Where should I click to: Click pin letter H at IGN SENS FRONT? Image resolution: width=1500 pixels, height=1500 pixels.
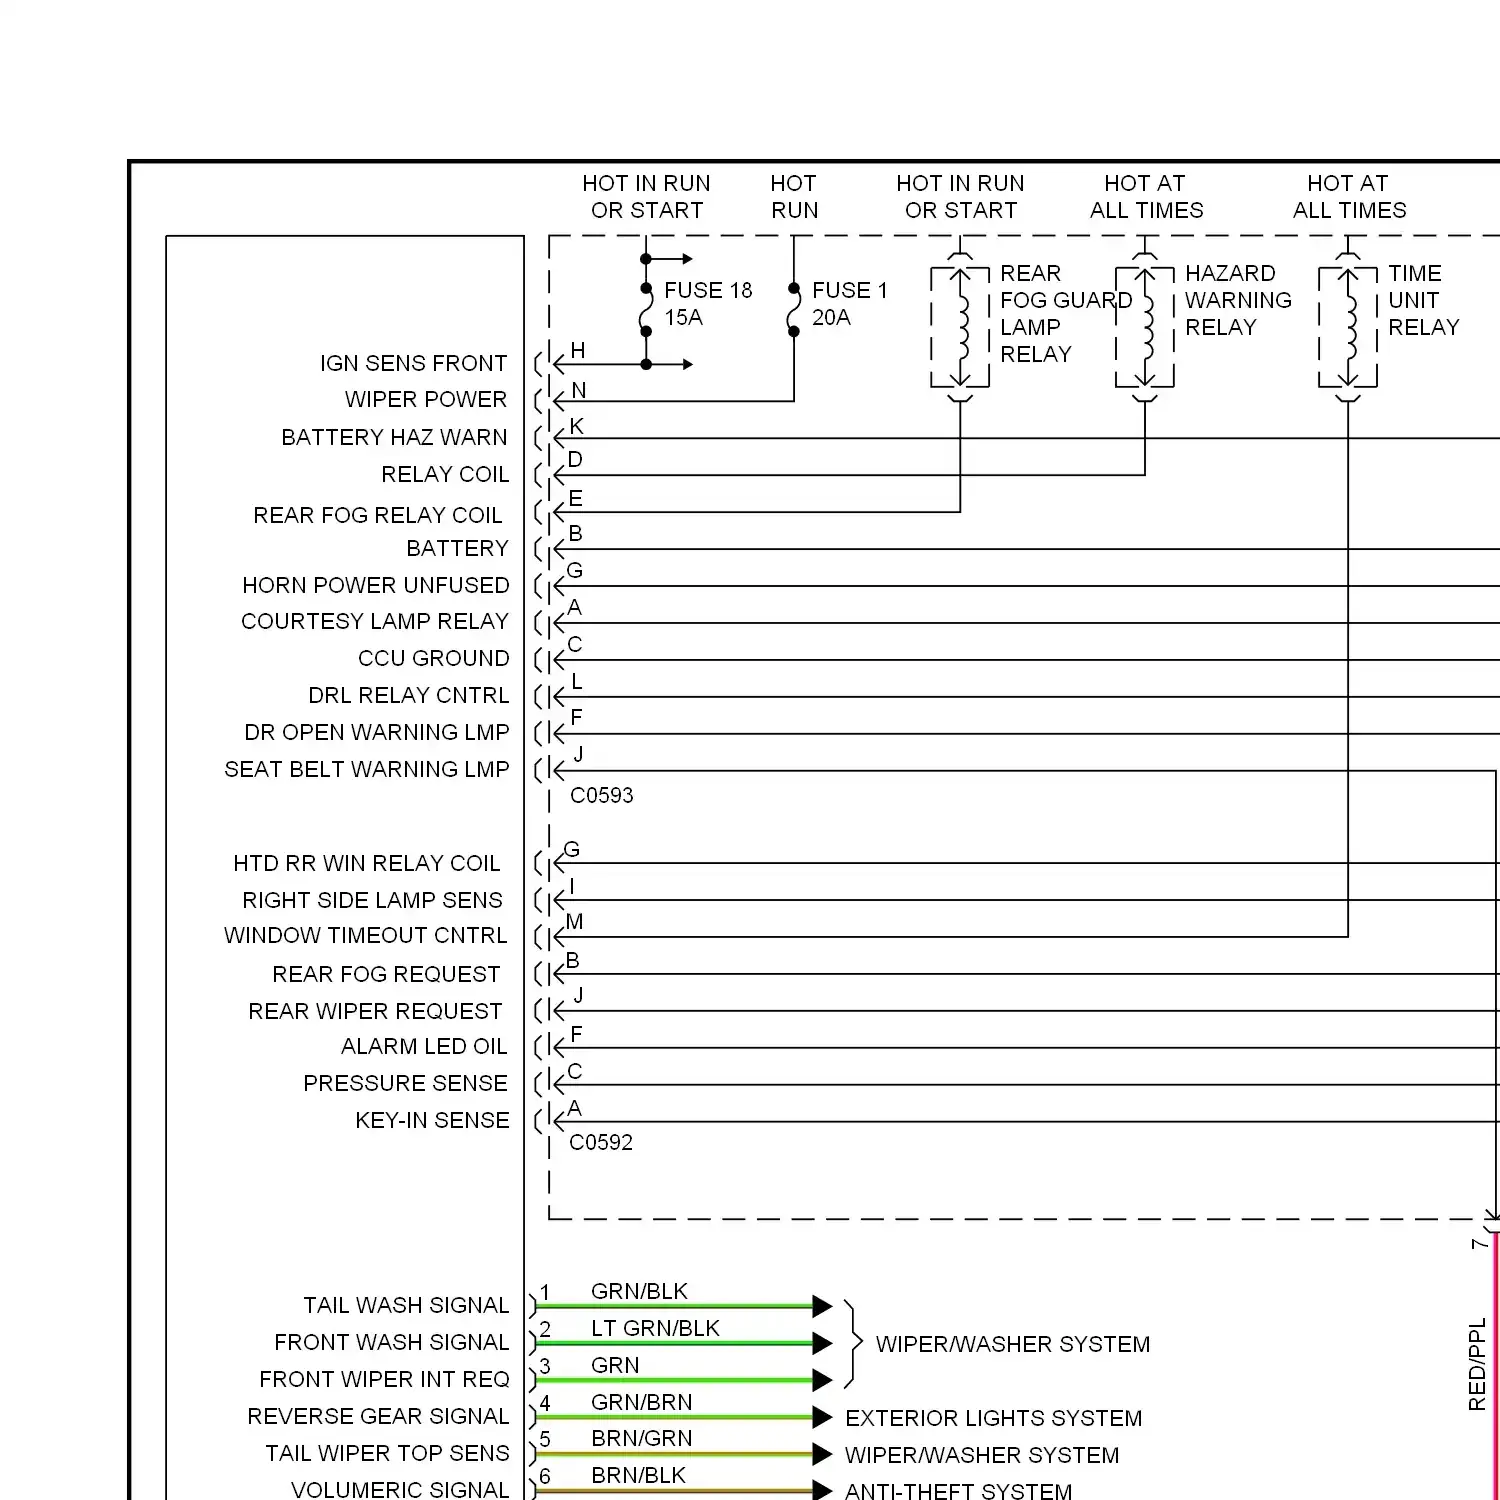[x=577, y=350]
